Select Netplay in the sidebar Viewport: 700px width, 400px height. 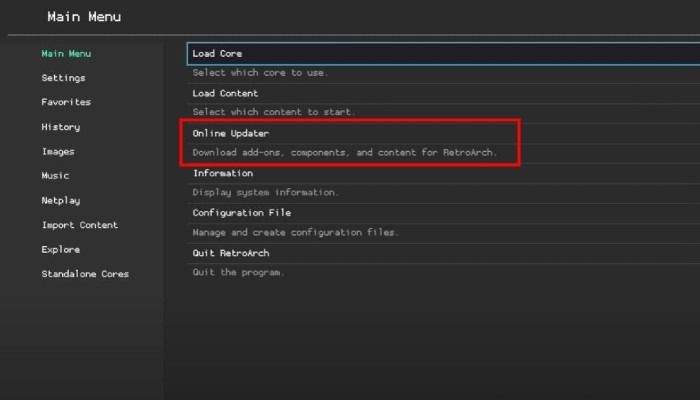(x=61, y=200)
